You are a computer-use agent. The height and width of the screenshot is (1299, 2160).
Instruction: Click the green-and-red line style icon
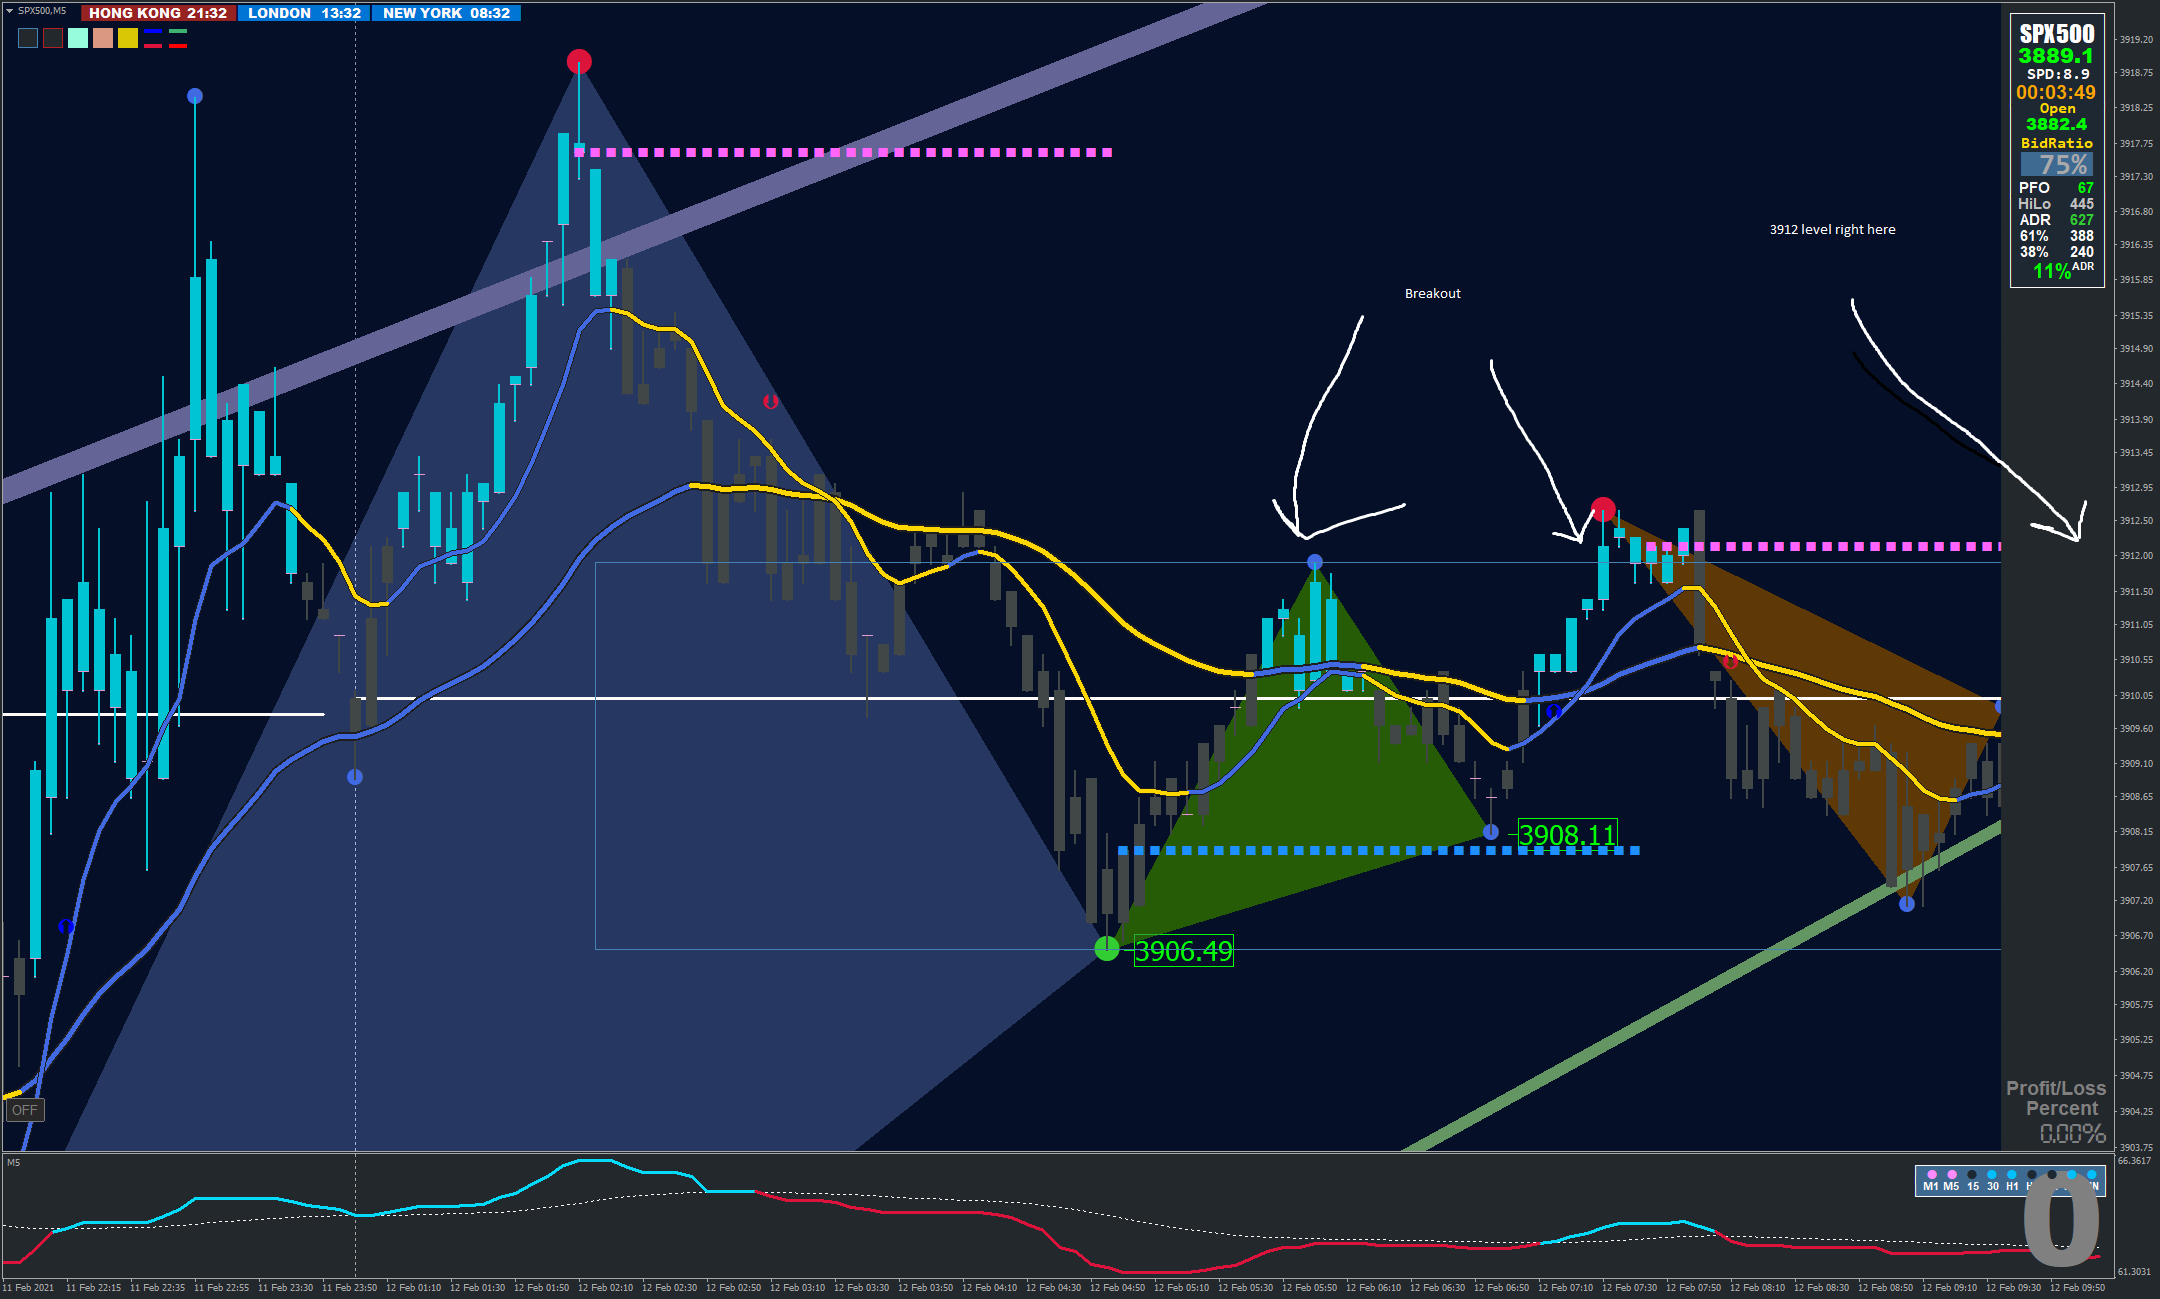tap(178, 38)
